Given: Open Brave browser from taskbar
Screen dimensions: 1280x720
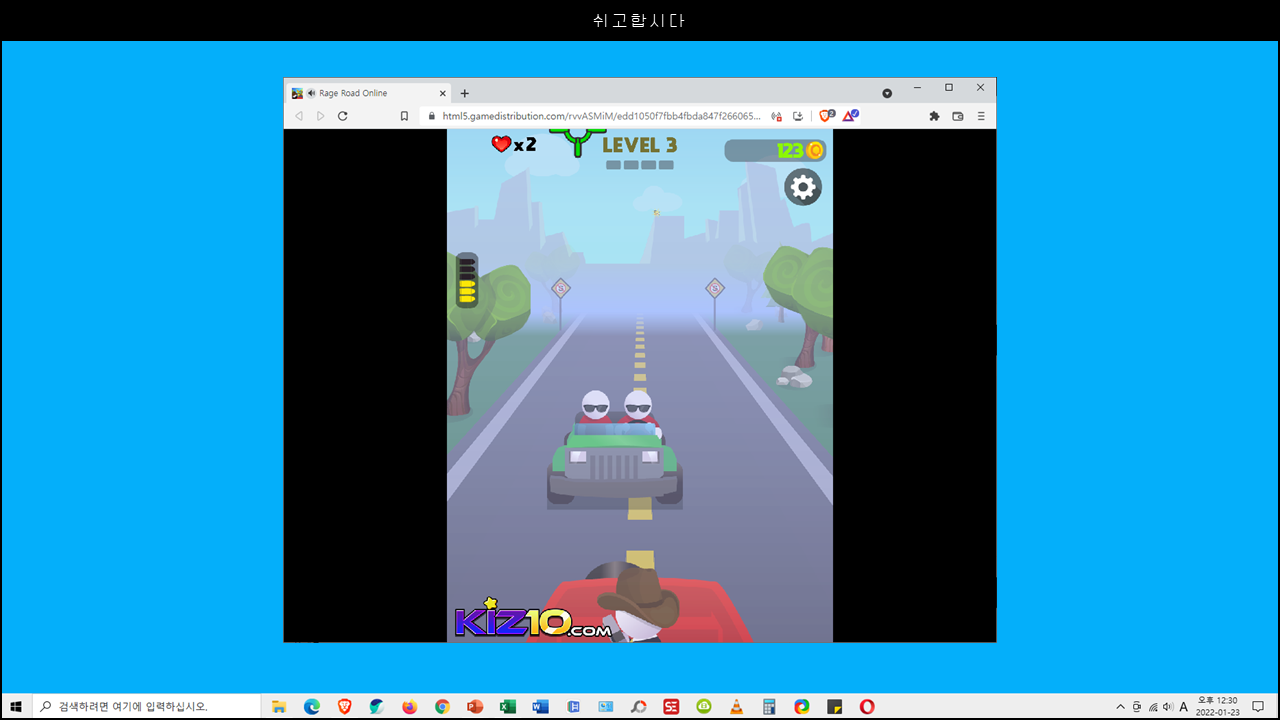Looking at the screenshot, I should 345,706.
